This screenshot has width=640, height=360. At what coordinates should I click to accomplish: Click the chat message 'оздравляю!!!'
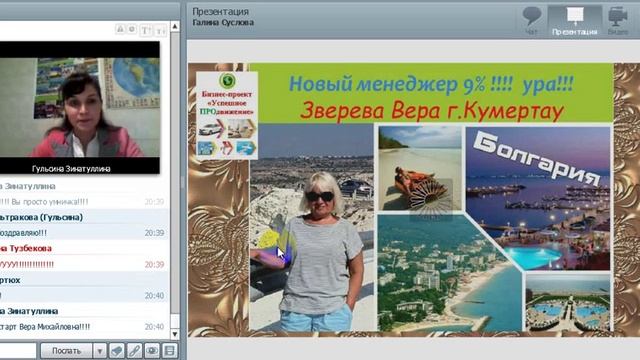tap(23, 233)
